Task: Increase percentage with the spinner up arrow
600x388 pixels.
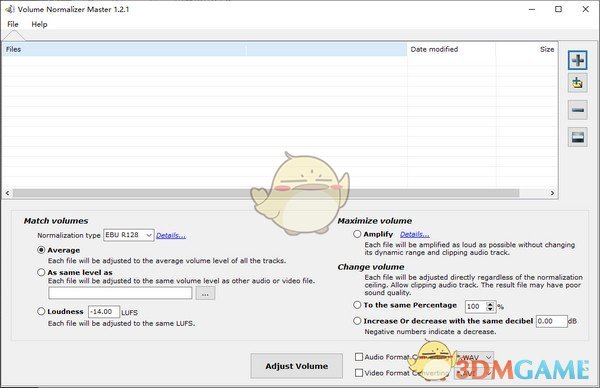Action: click(490, 304)
